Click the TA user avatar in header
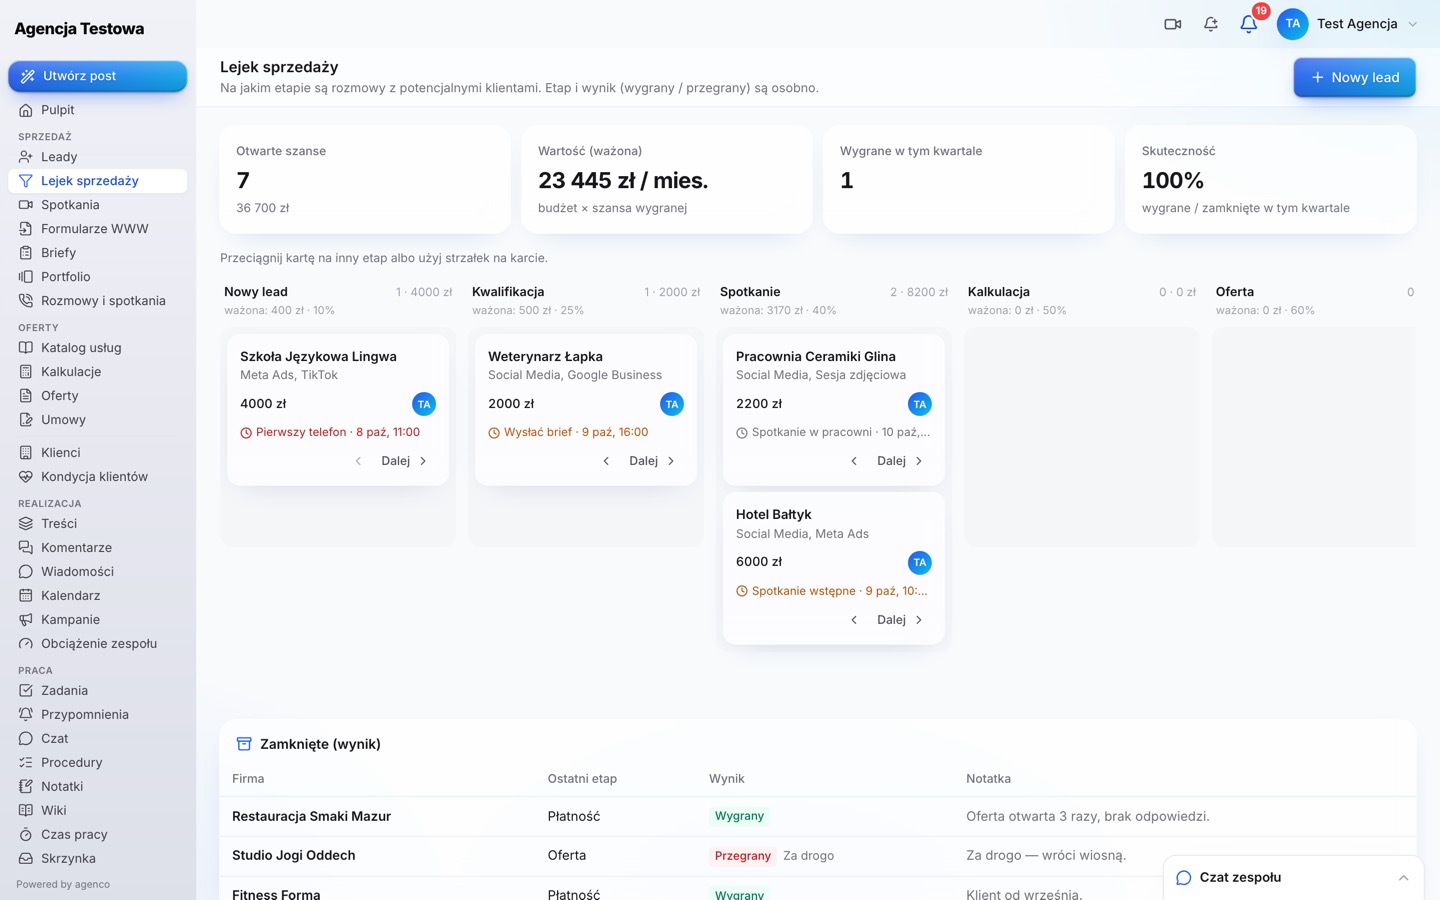Screen dimensions: 1440x900 click(1293, 24)
